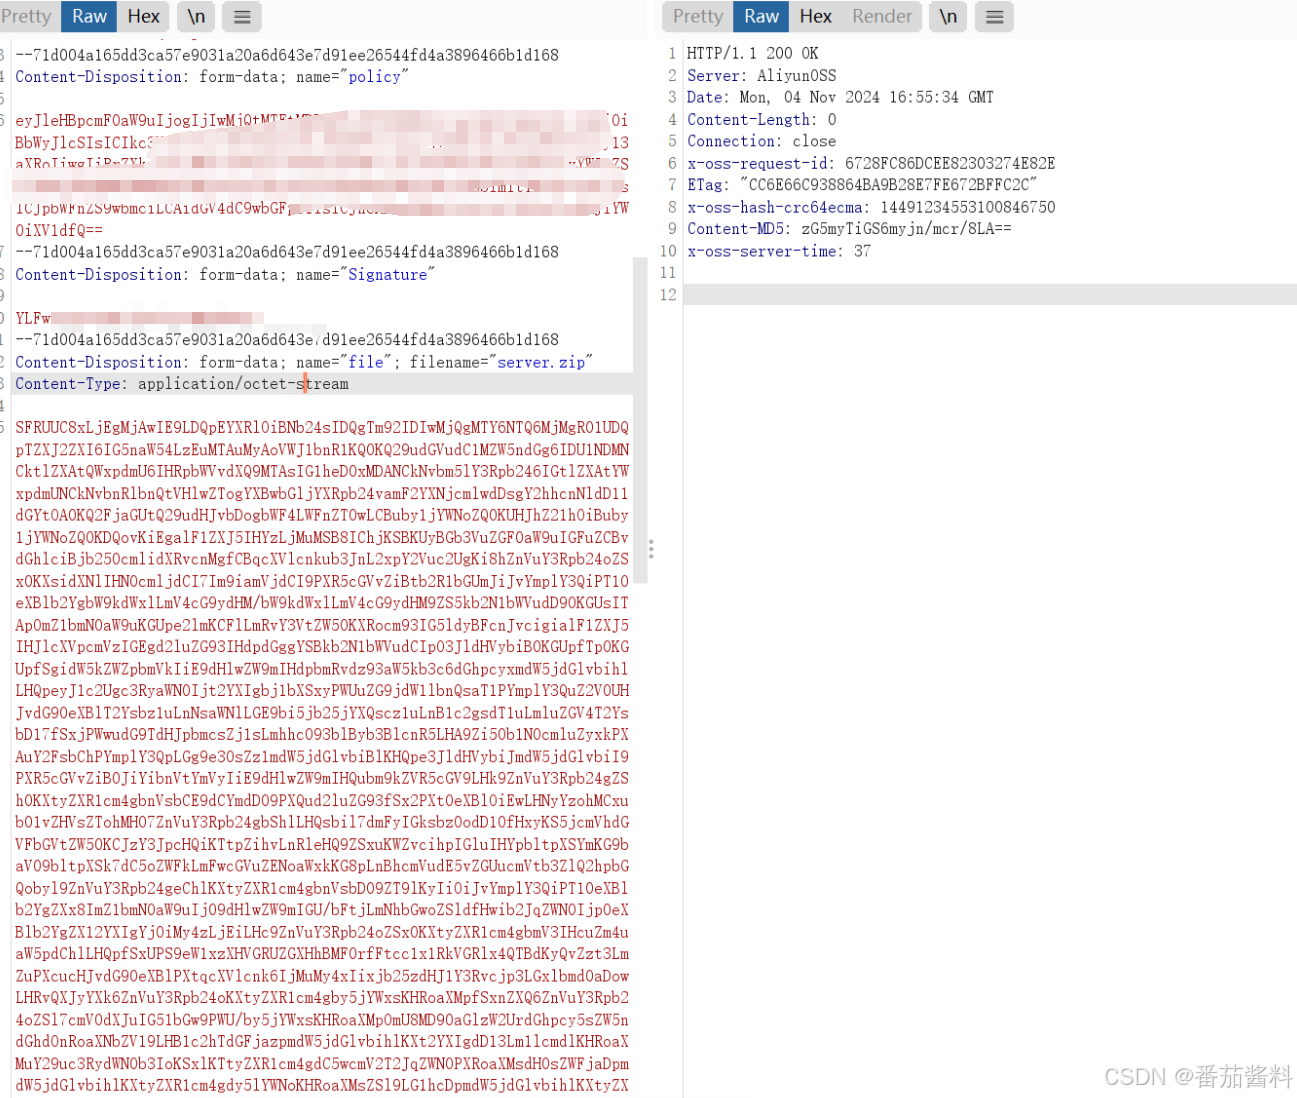Select Raw tab in response panel
Viewport: 1297px width, 1098px height.
click(x=761, y=16)
